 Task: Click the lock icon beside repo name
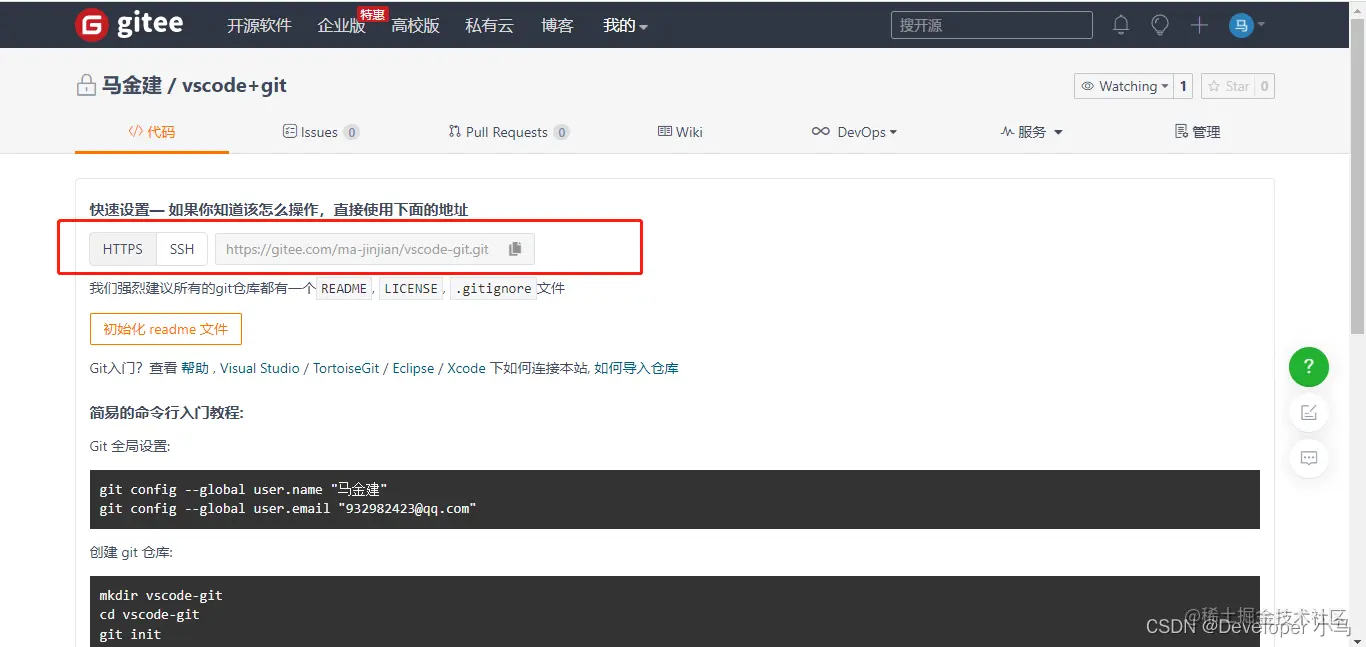pyautogui.click(x=86, y=86)
